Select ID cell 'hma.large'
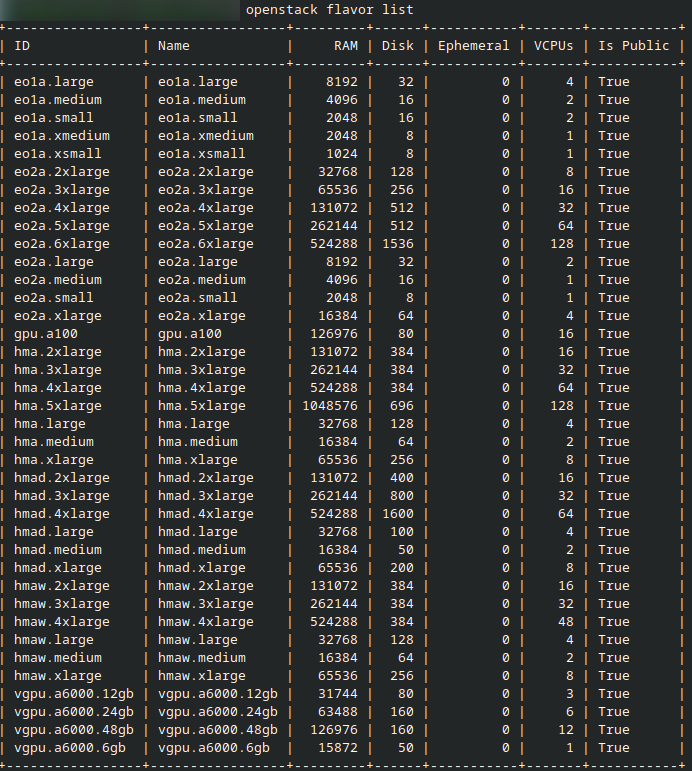Screen dimensions: 692x771 tap(50, 424)
